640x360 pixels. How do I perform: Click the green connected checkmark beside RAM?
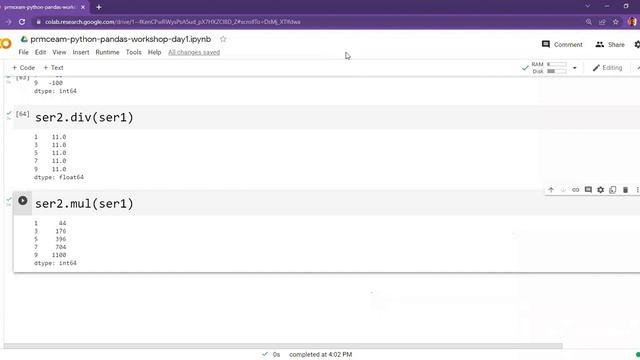pyautogui.click(x=525, y=68)
